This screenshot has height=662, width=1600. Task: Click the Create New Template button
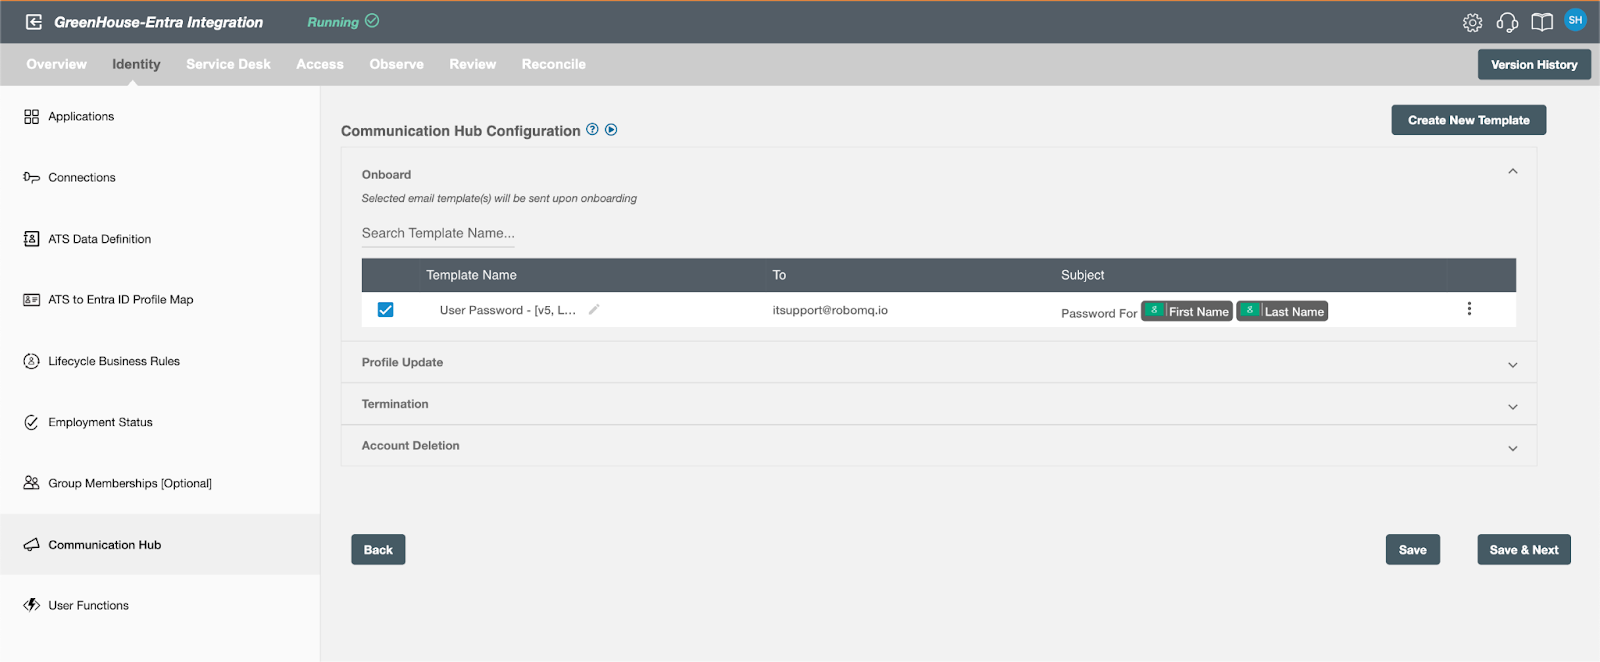coord(1468,120)
